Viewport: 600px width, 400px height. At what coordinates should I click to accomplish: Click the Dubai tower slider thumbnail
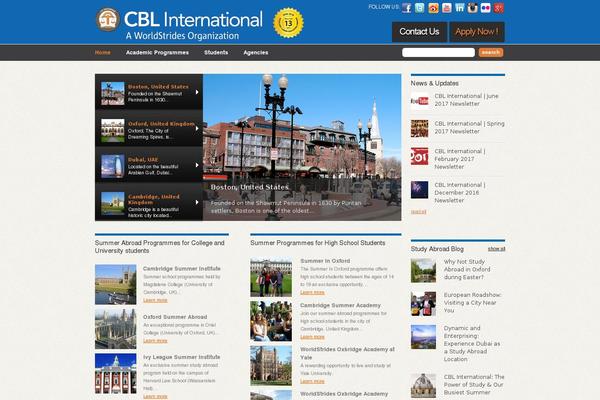click(x=112, y=166)
